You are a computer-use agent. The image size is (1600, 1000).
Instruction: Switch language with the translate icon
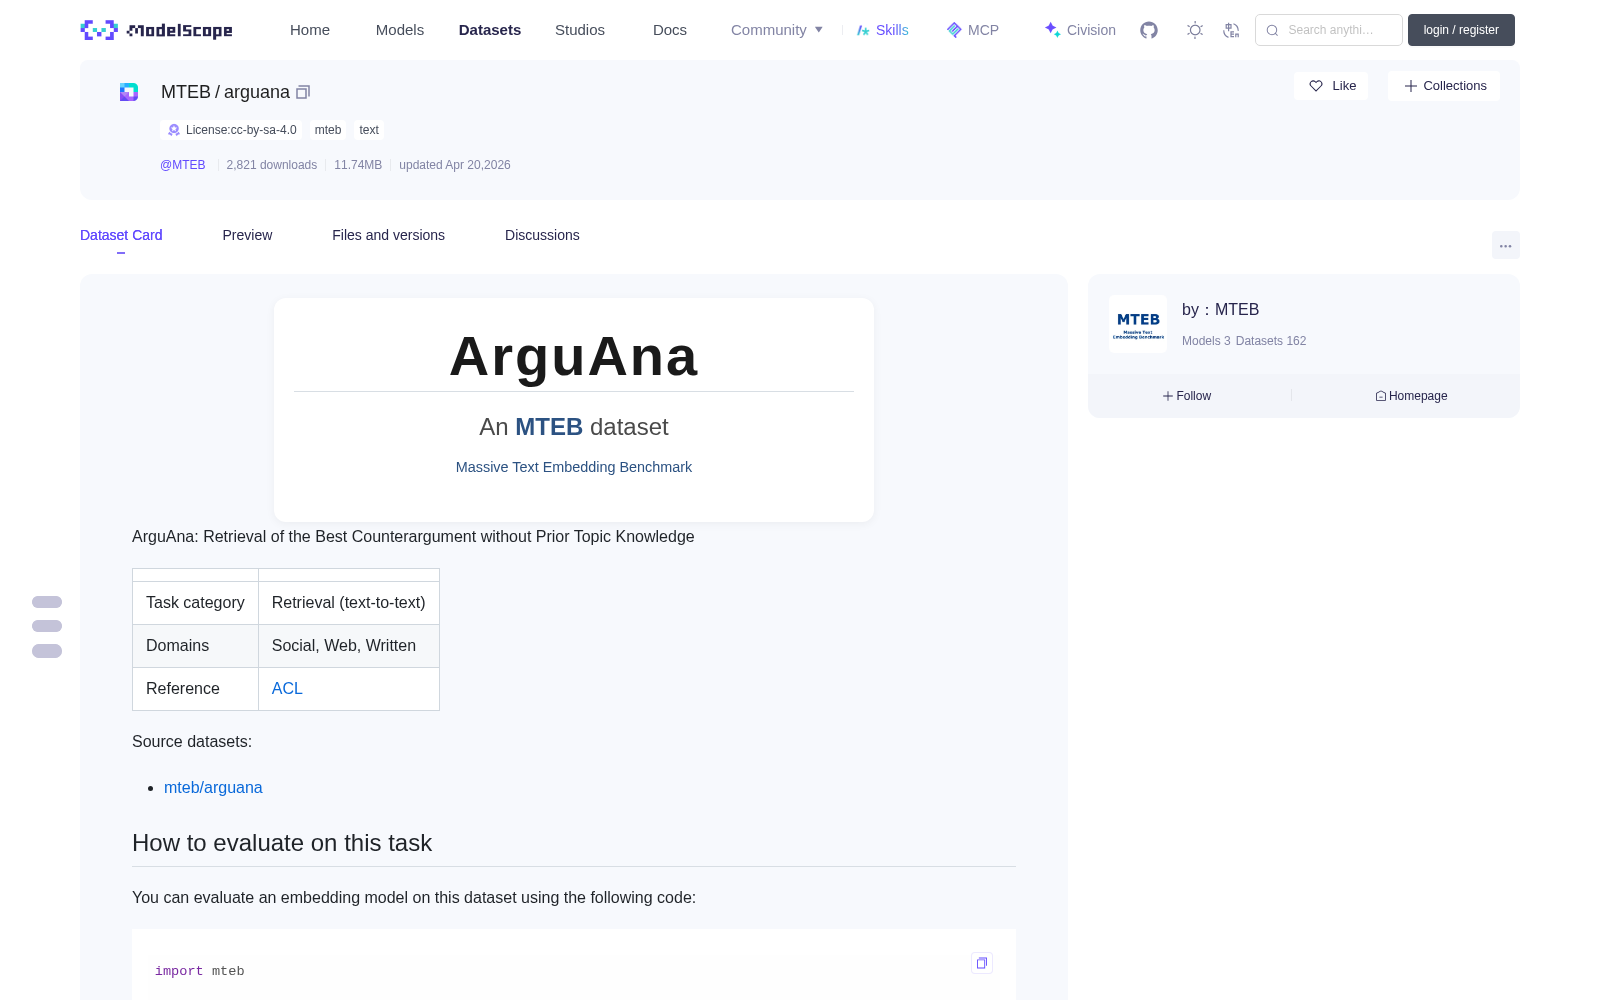coord(1232,30)
